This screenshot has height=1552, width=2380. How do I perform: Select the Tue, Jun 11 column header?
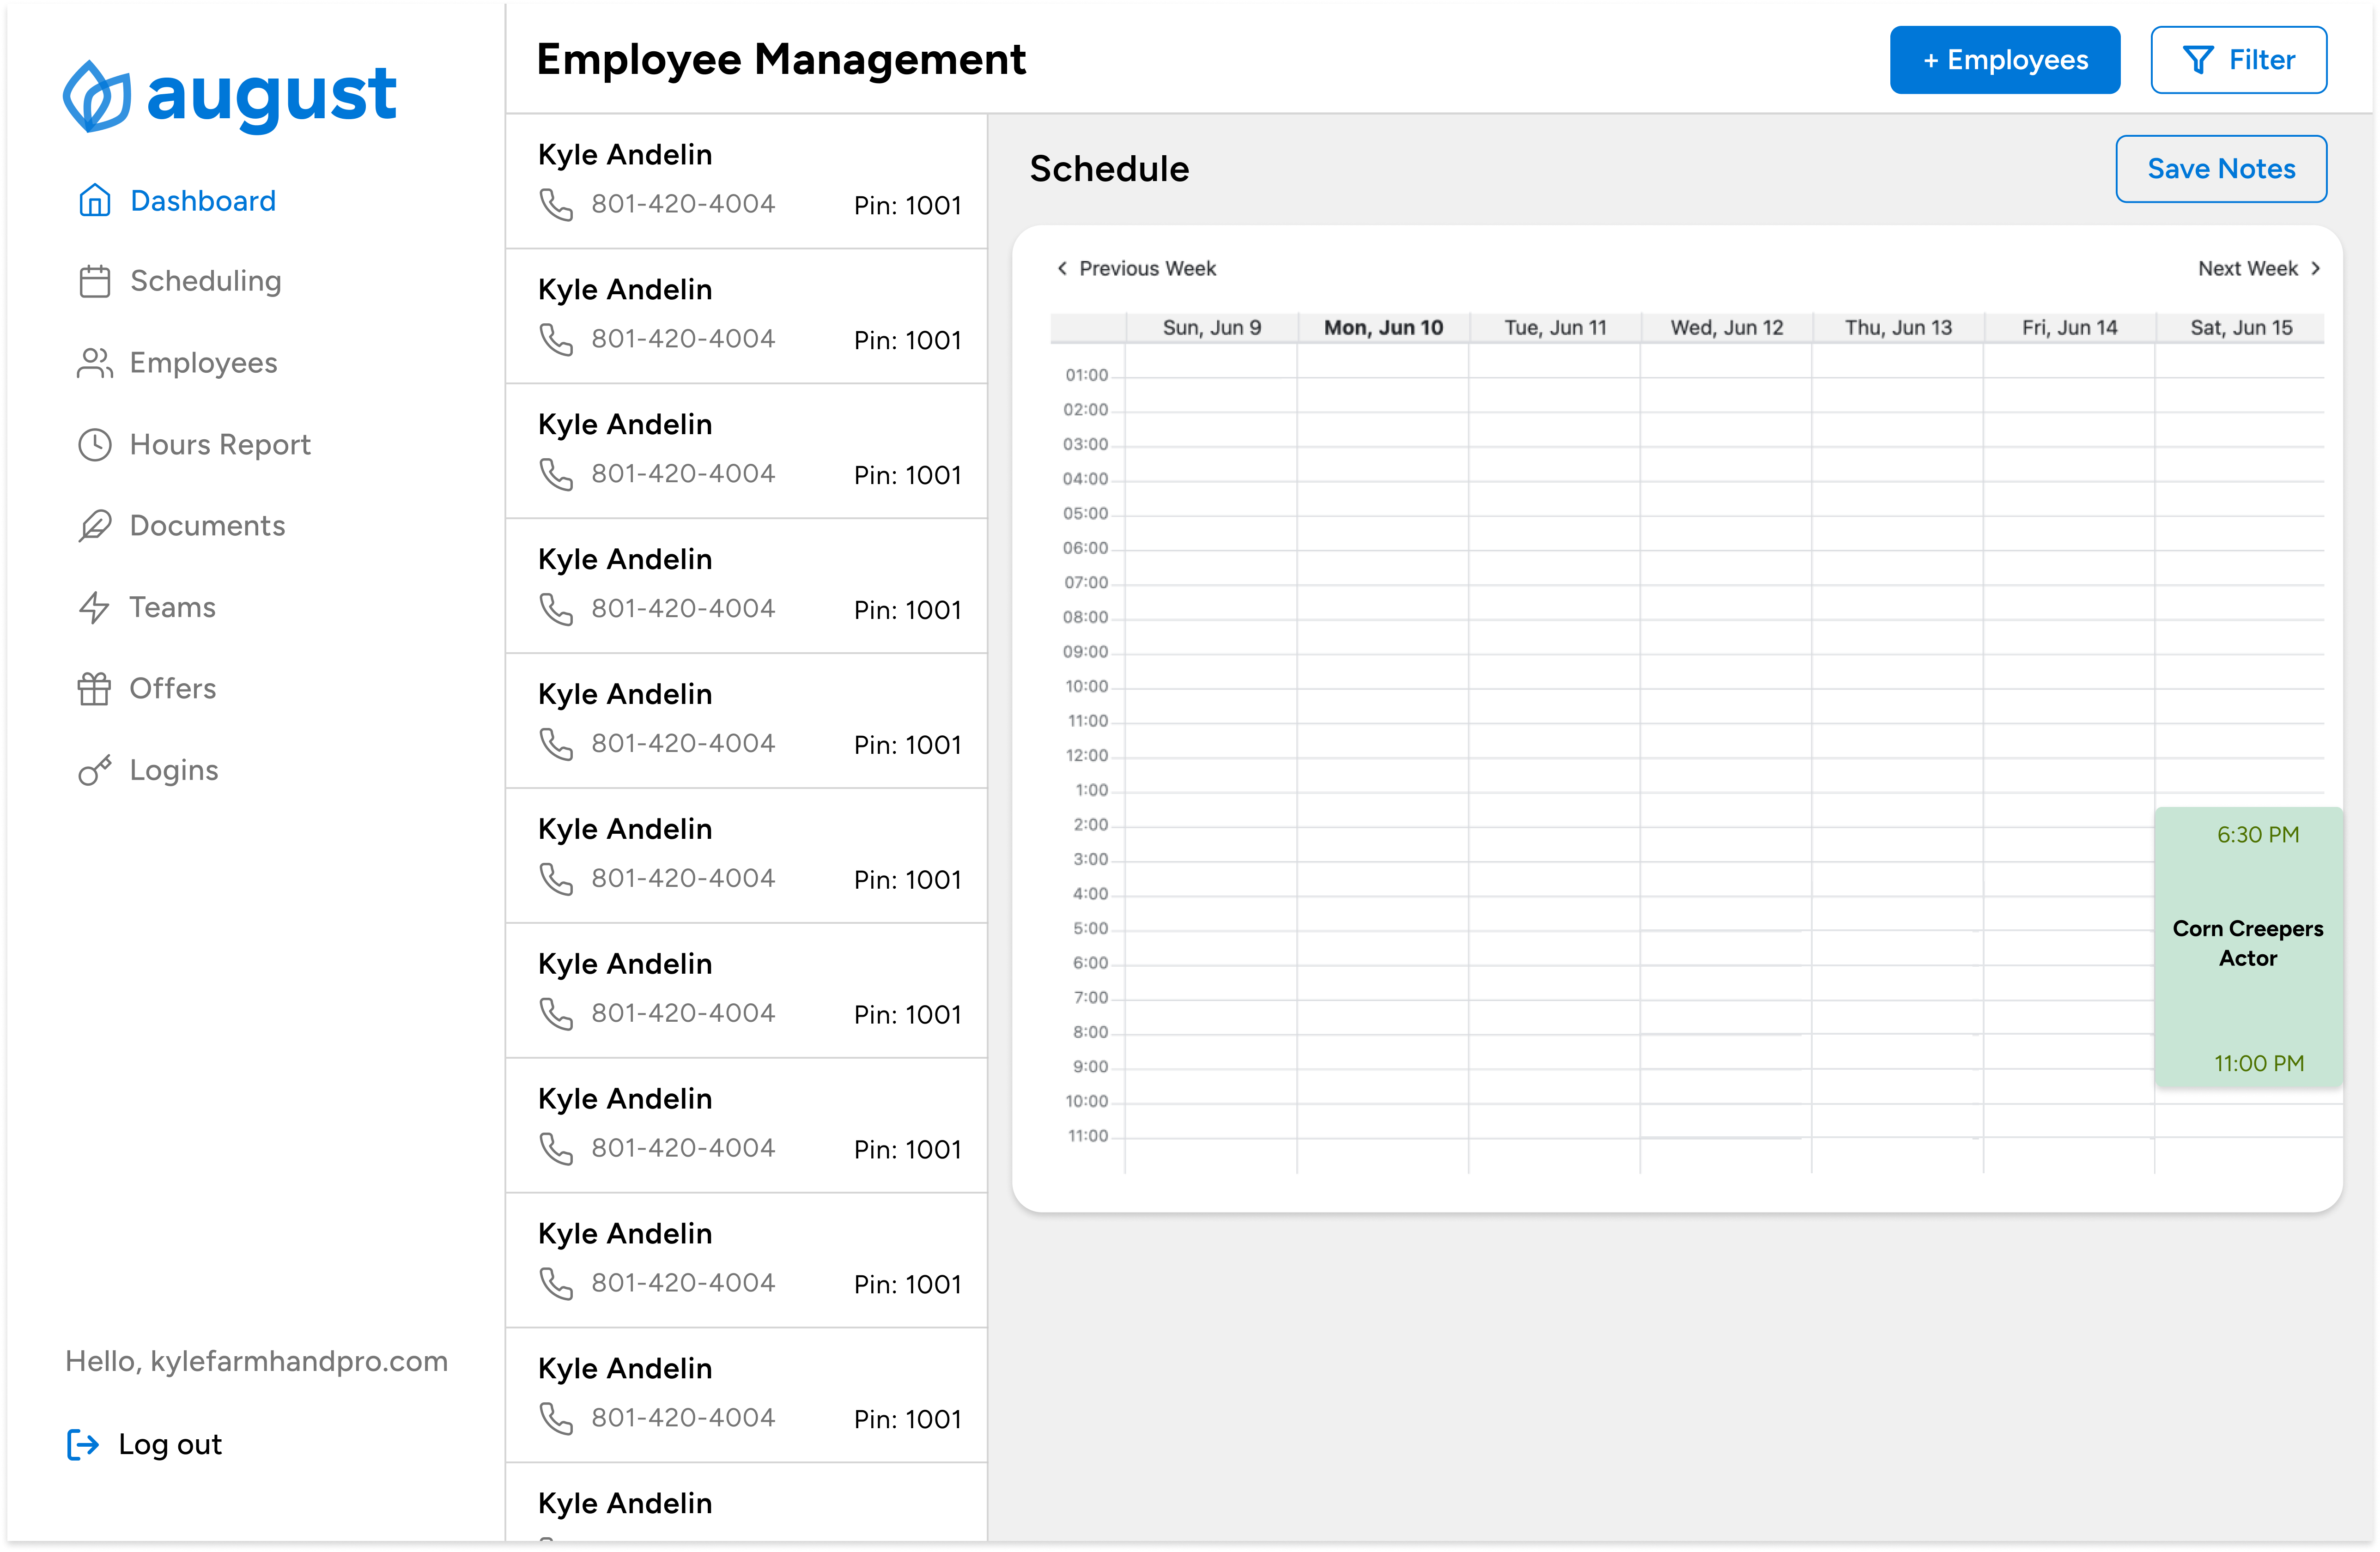coord(1555,328)
